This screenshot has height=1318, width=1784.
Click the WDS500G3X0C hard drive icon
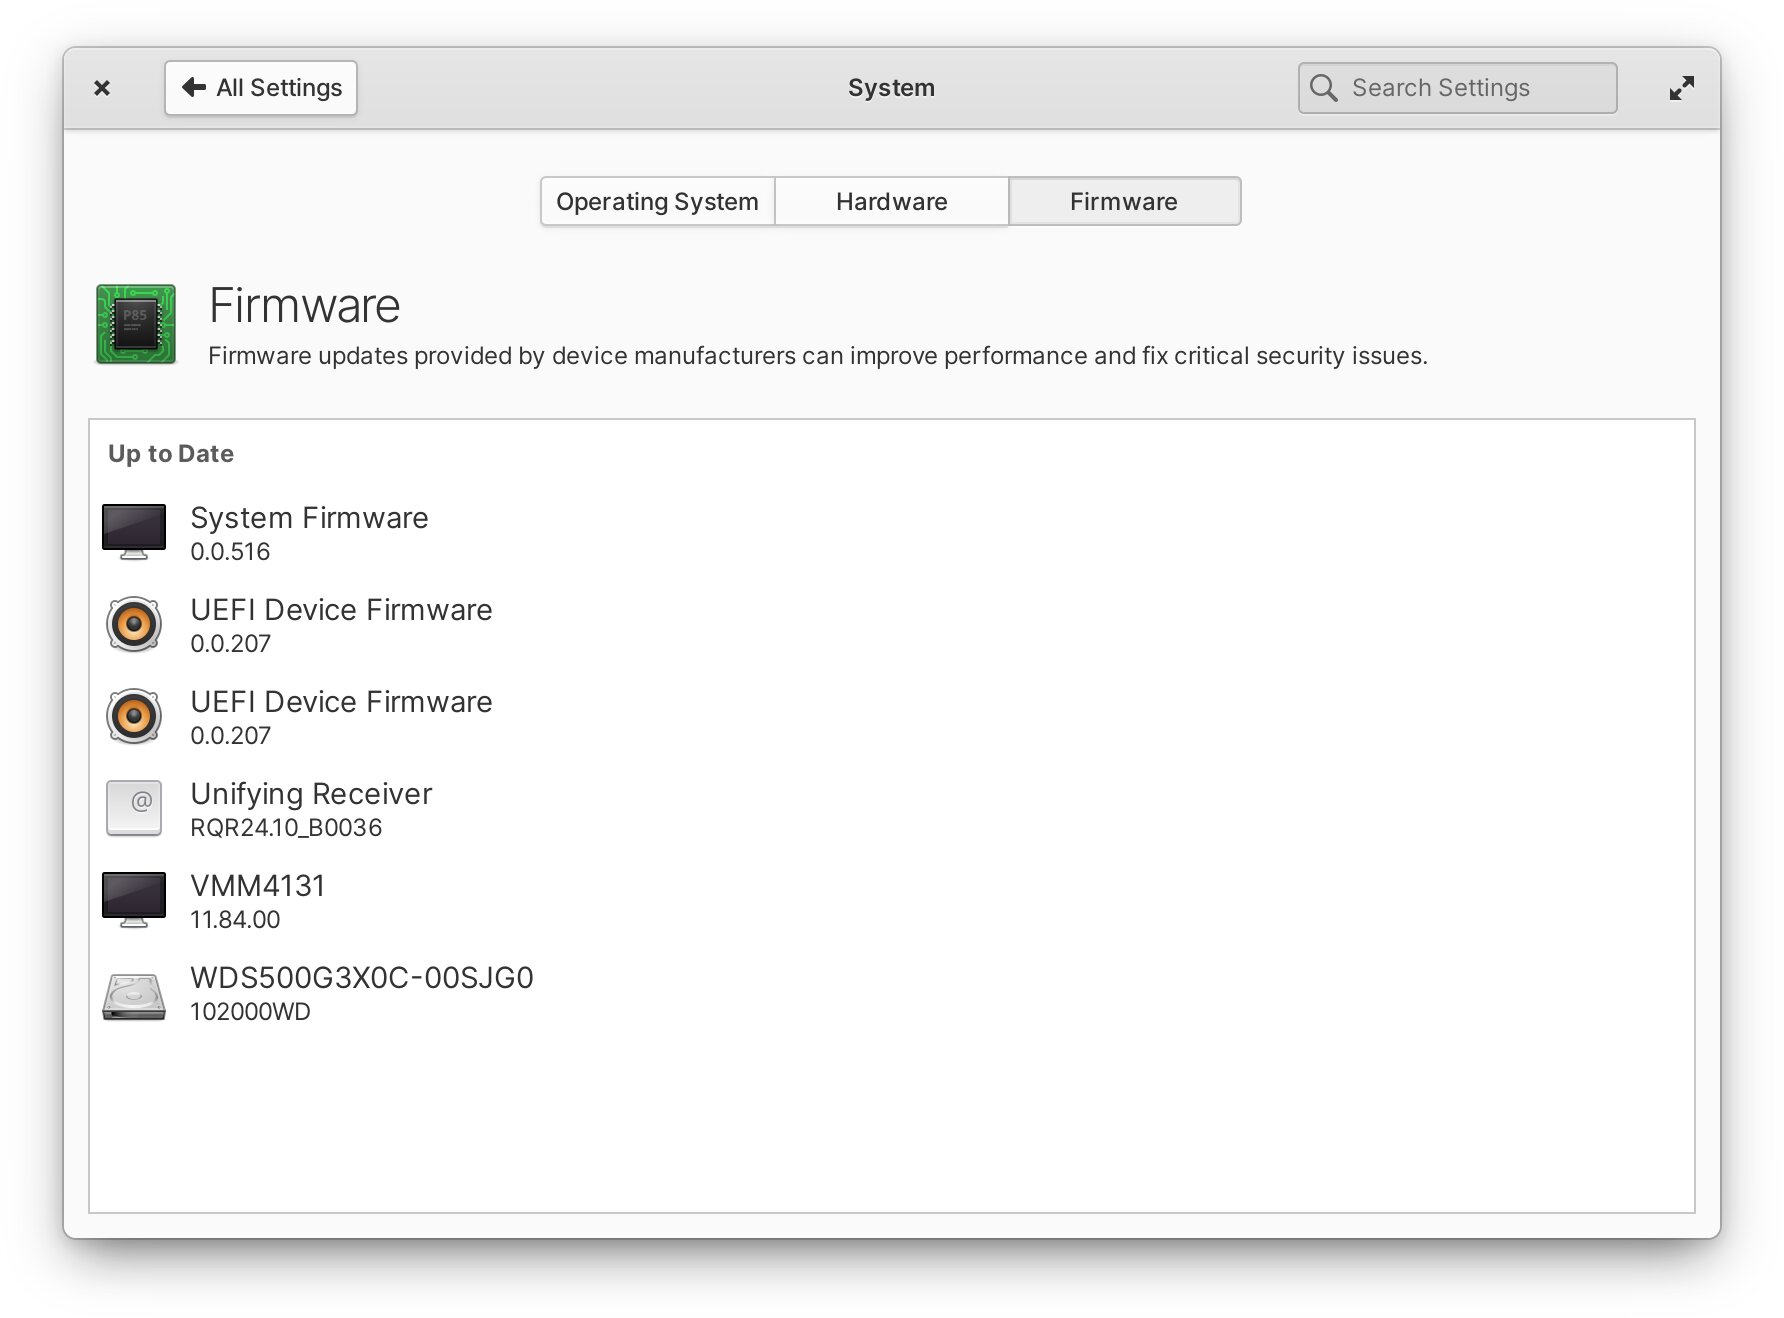click(x=134, y=996)
